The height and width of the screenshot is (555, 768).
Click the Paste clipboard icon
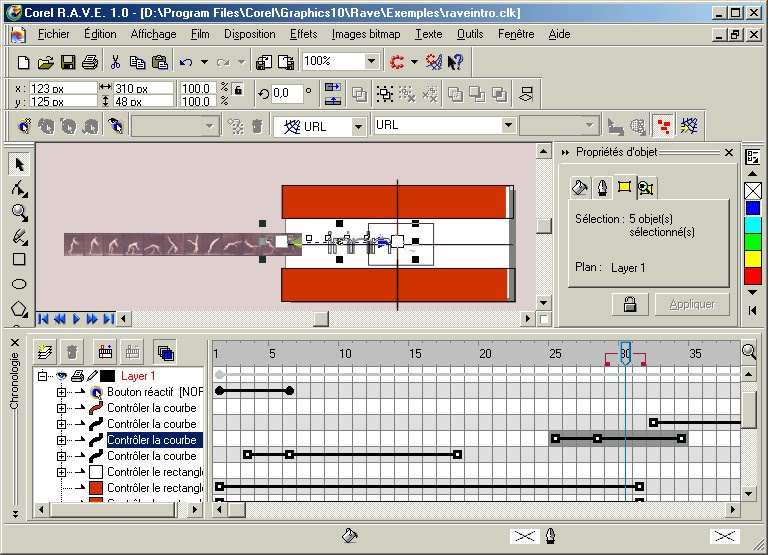click(x=160, y=62)
